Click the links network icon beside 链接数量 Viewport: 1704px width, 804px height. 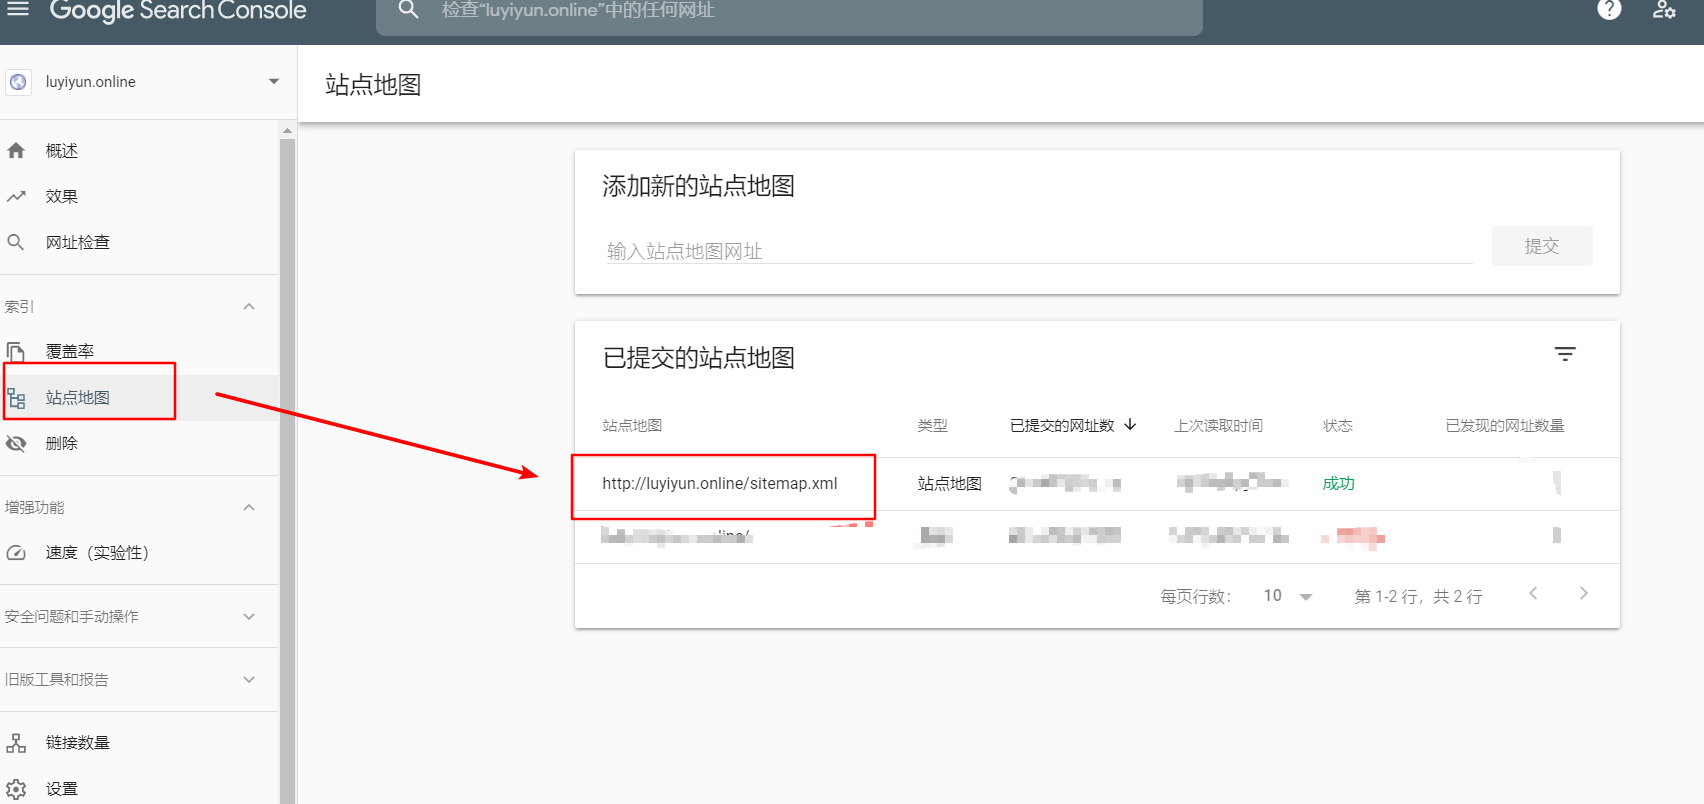pyautogui.click(x=16, y=743)
